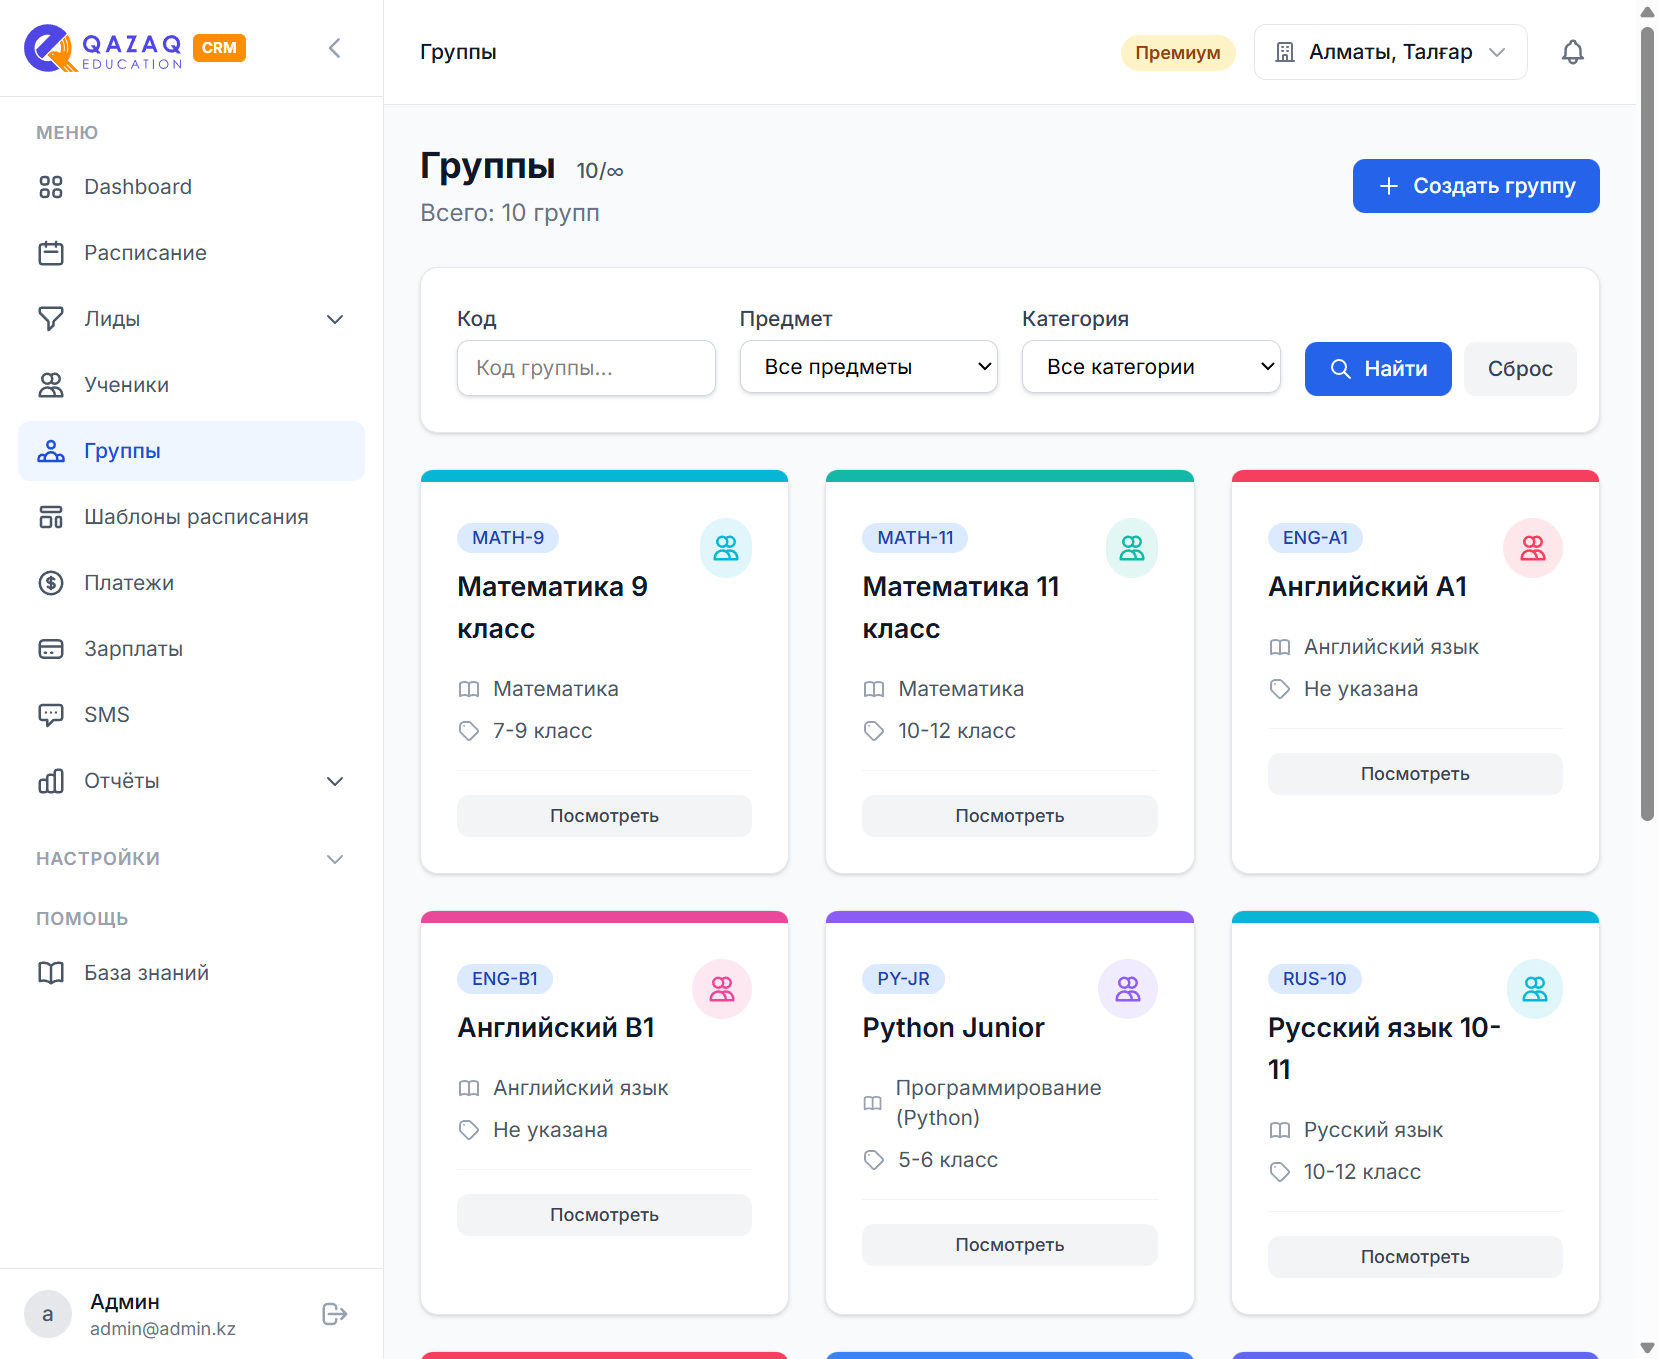
Task: Click Посмотреть on Математика 9 класс card
Action: point(604,816)
